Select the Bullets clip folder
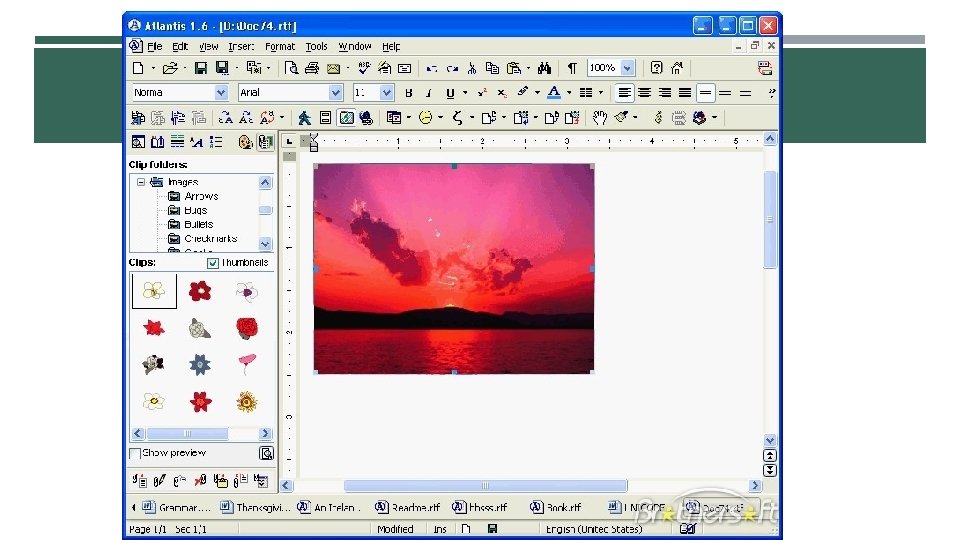The image size is (960, 540). click(x=198, y=224)
